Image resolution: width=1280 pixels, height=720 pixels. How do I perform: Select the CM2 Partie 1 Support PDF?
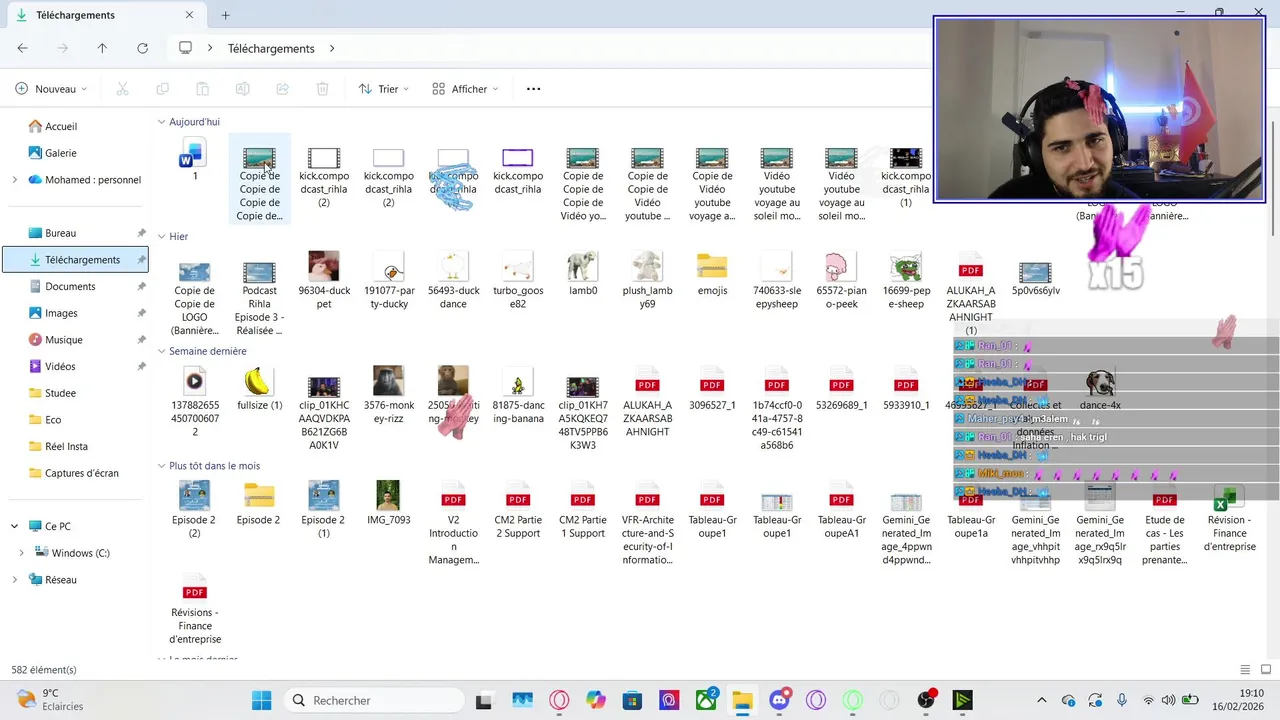(583, 510)
